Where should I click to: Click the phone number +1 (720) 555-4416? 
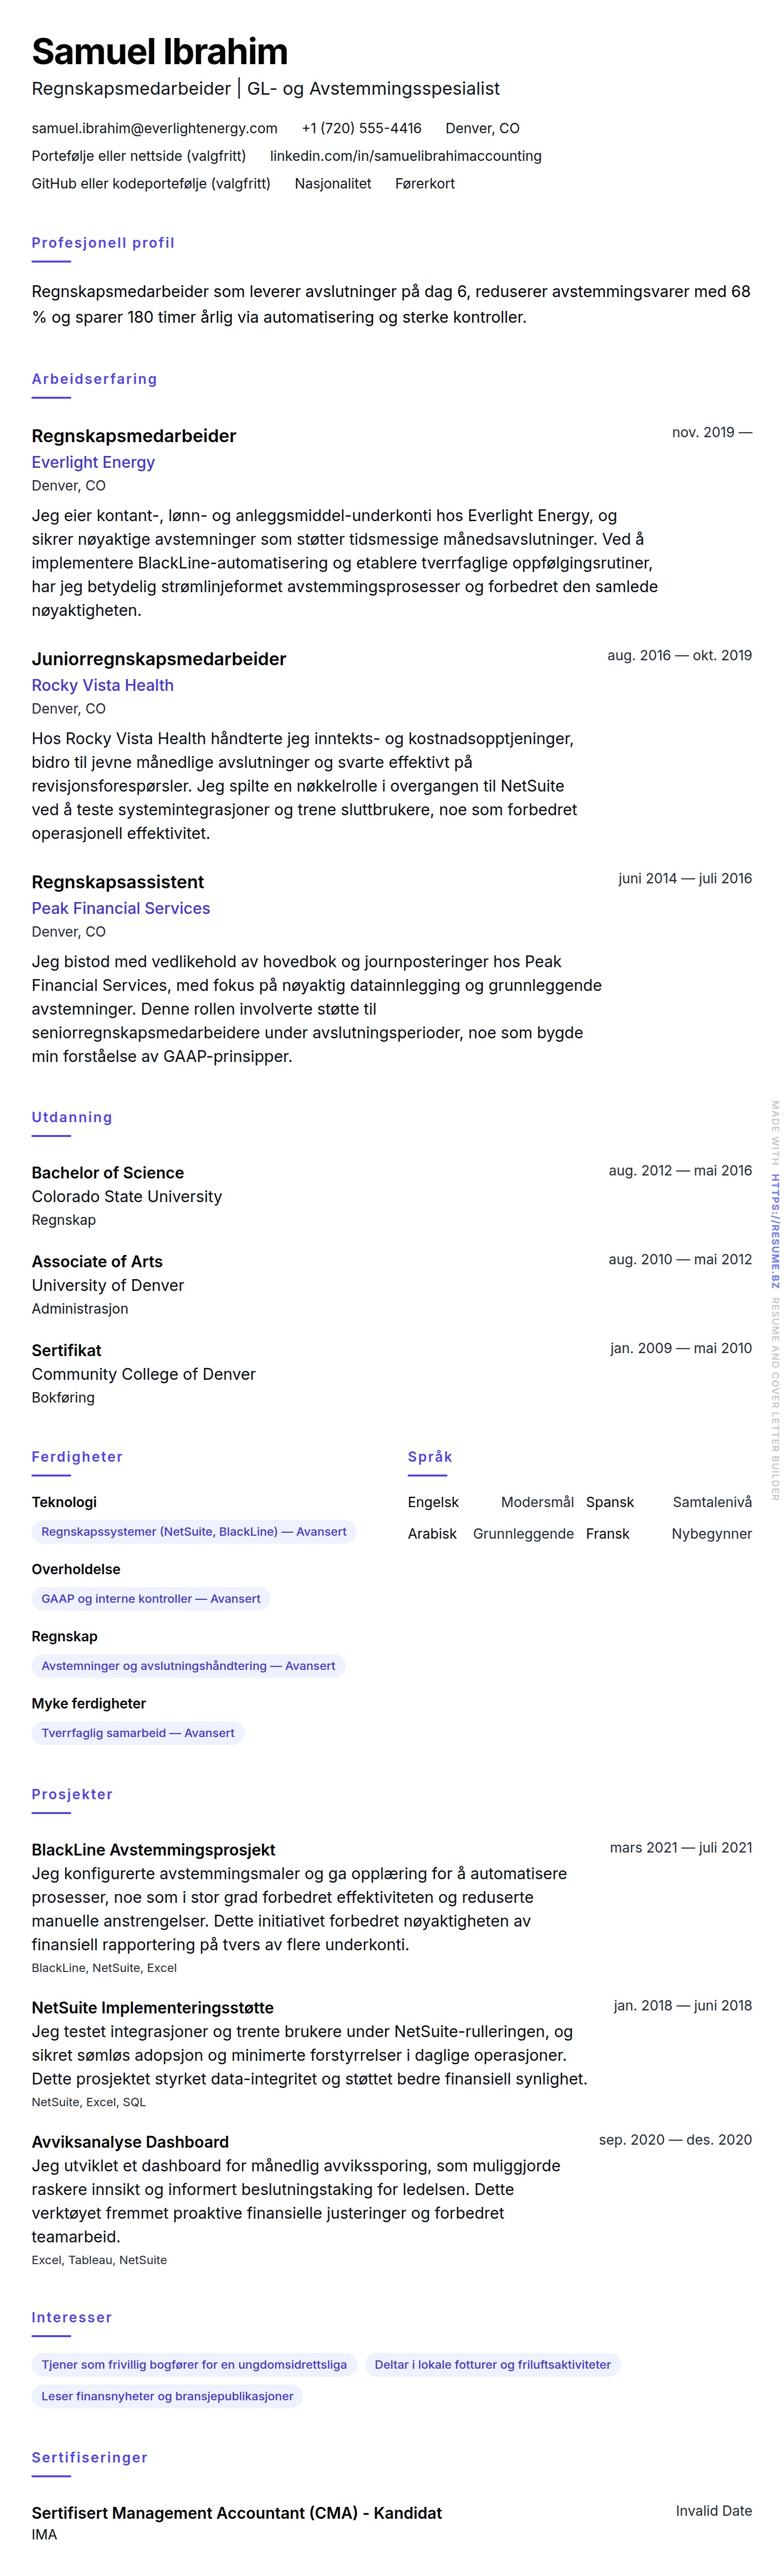[x=361, y=128]
